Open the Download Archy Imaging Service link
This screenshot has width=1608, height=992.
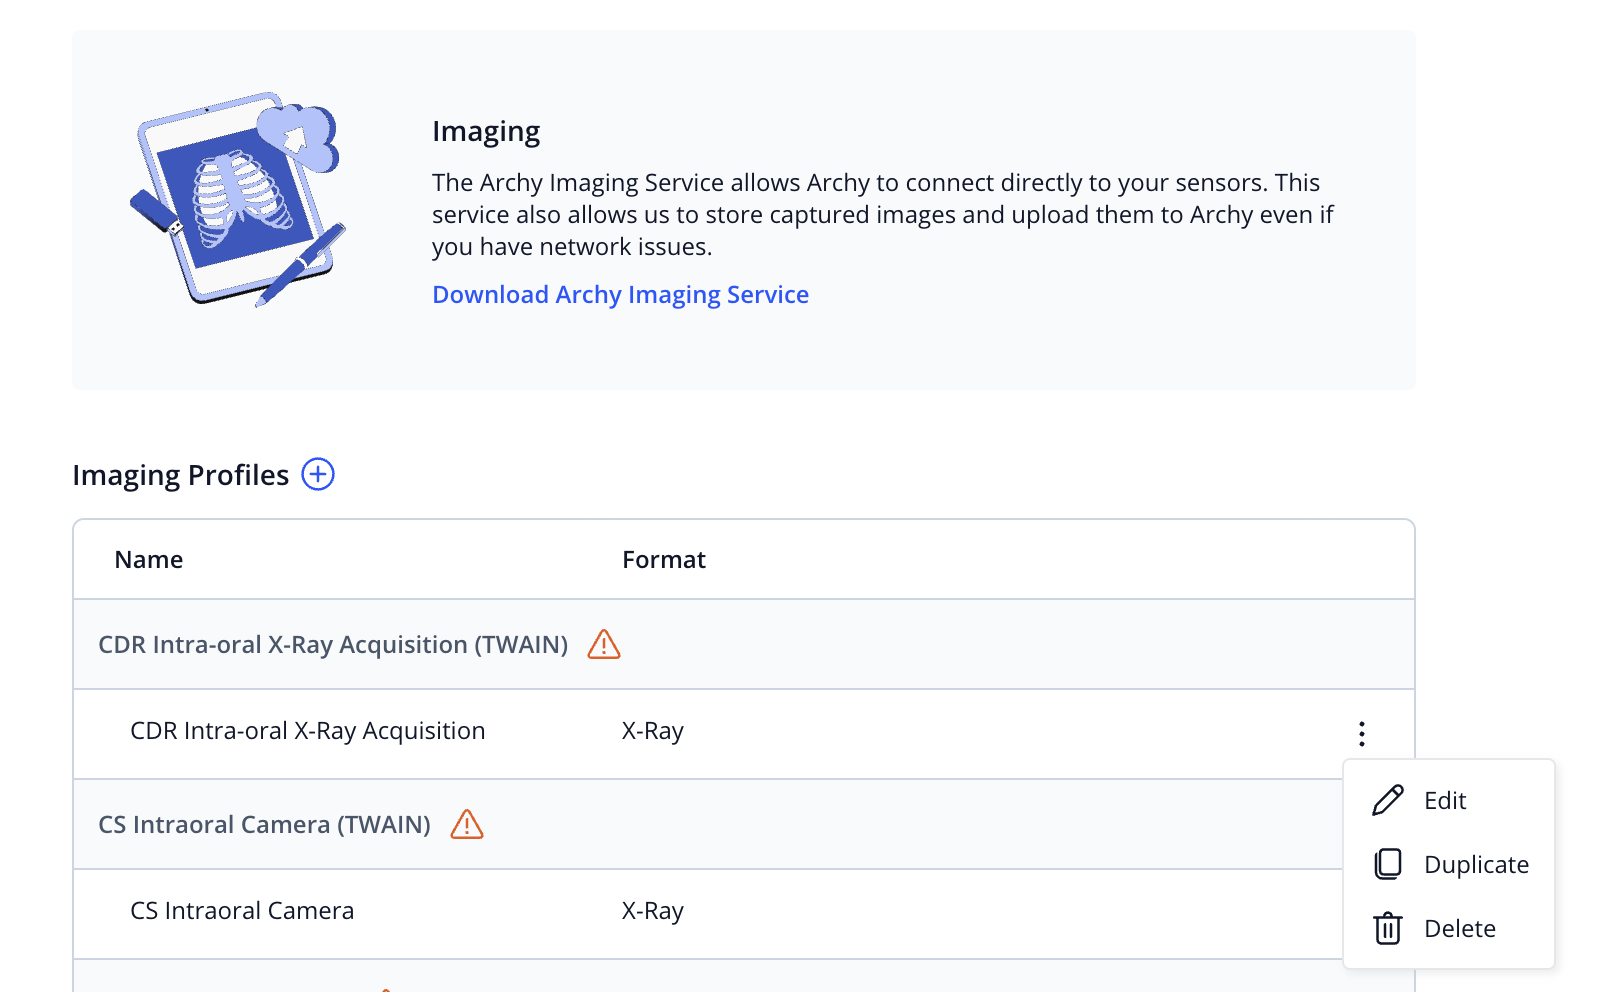pos(620,295)
